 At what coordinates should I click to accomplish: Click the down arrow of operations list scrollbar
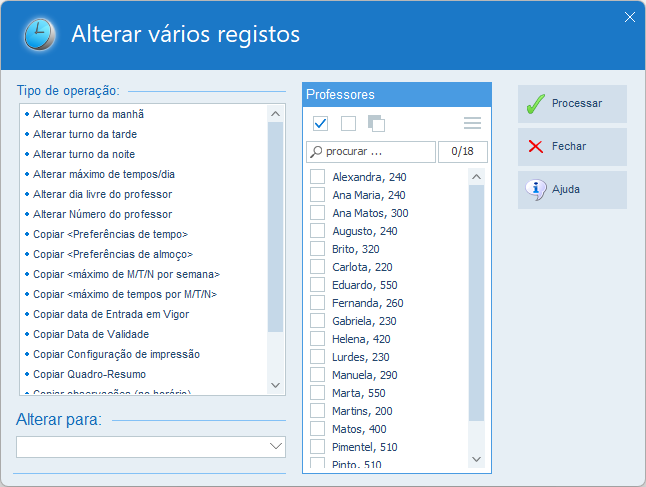pyautogui.click(x=276, y=384)
